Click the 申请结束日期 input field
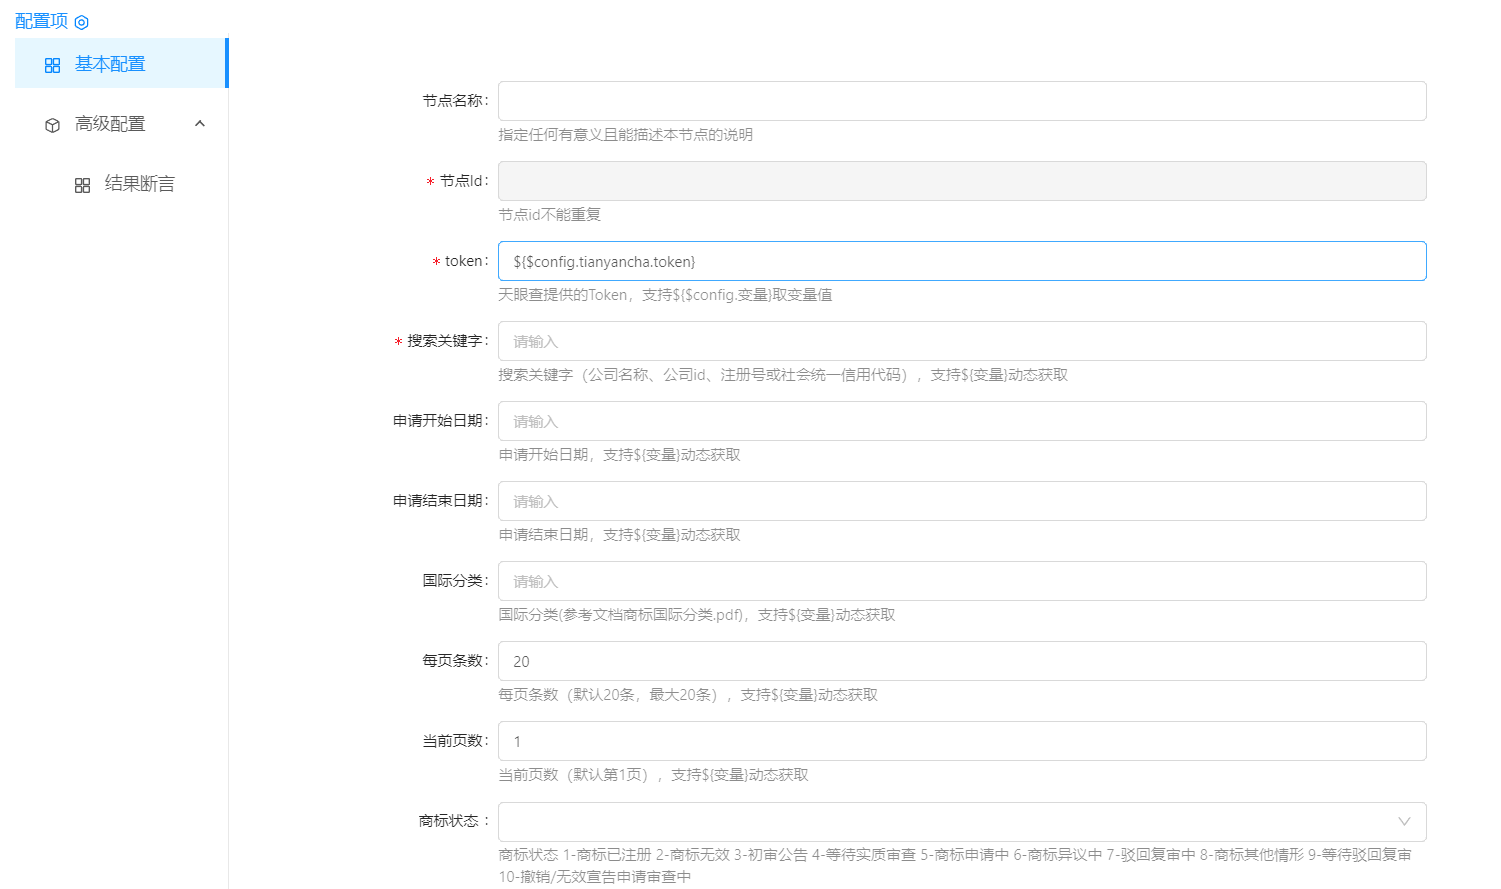 pos(961,501)
